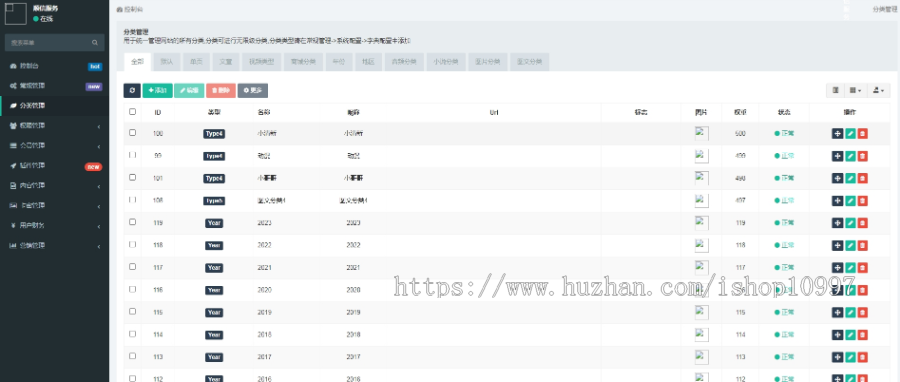Click the ID column header to sort
This screenshot has height=382, width=900.
[157, 112]
